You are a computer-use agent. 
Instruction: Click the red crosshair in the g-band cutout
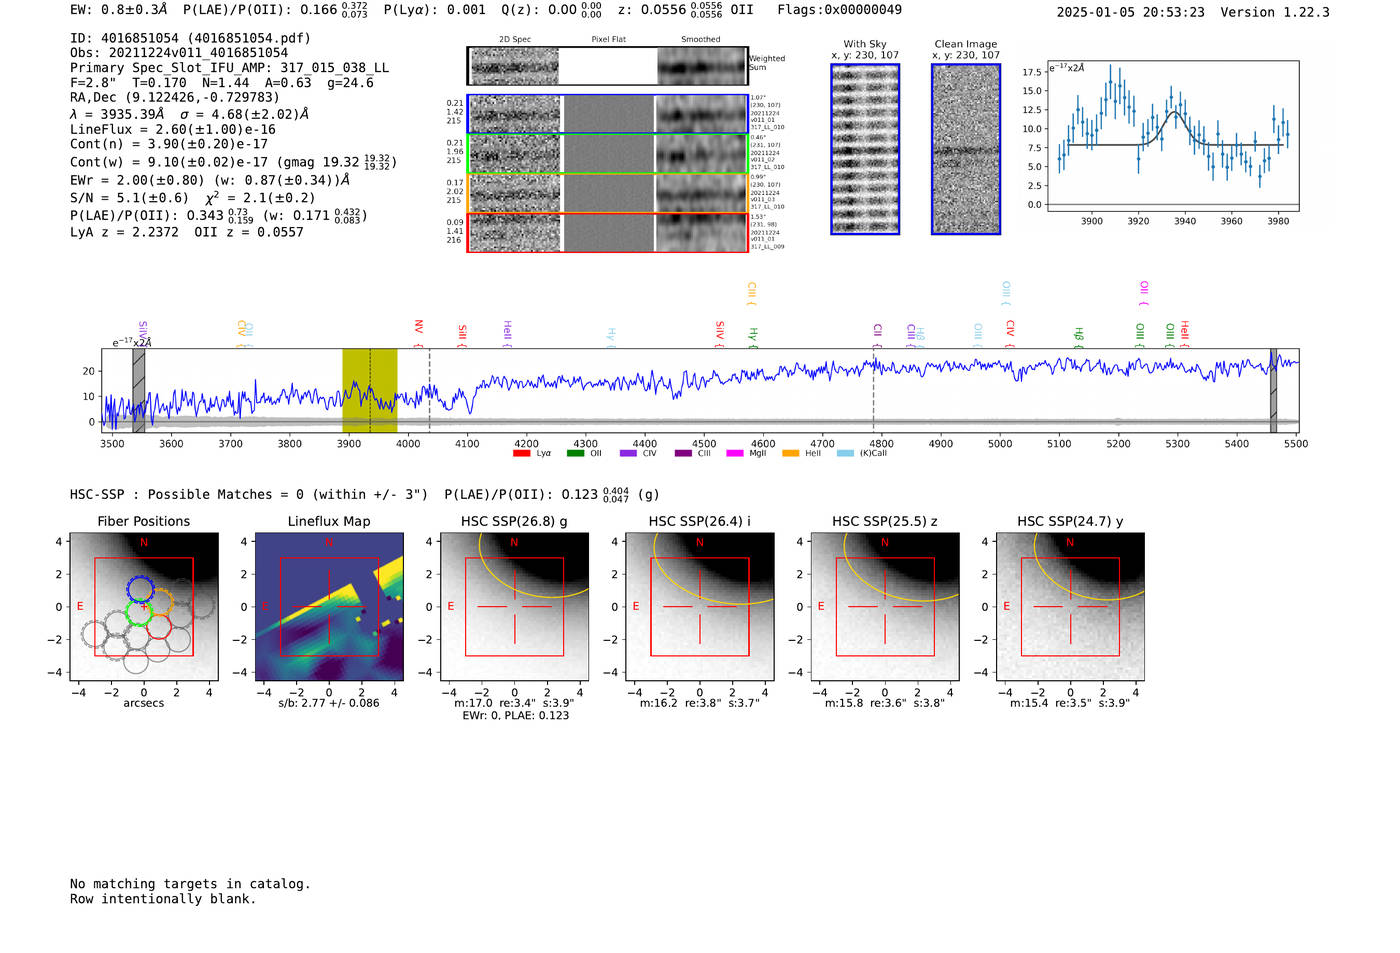(514, 606)
